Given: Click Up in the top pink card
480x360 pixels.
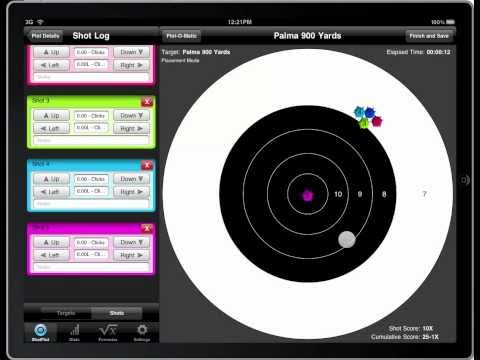Looking at the screenshot, I should click(x=51, y=52).
